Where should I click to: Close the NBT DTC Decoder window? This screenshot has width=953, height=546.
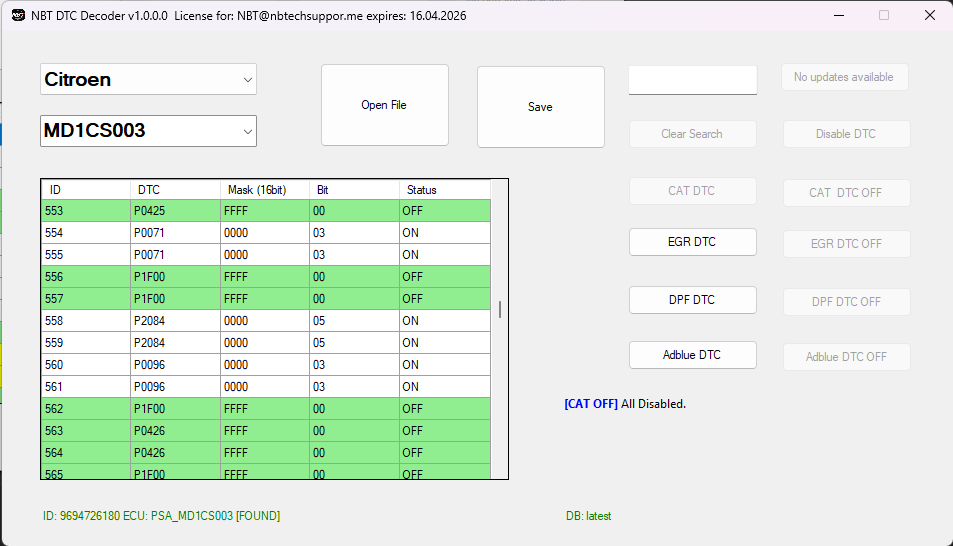click(x=930, y=15)
